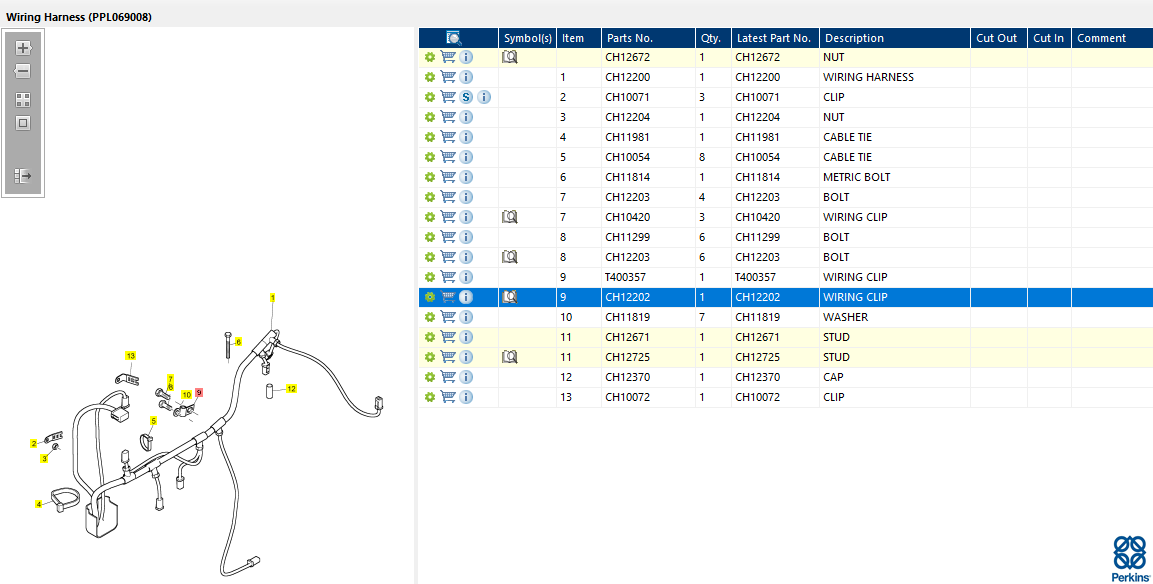The width and height of the screenshot is (1153, 584).
Task: Click the list-with-arrow export icon
Action: click(x=23, y=176)
